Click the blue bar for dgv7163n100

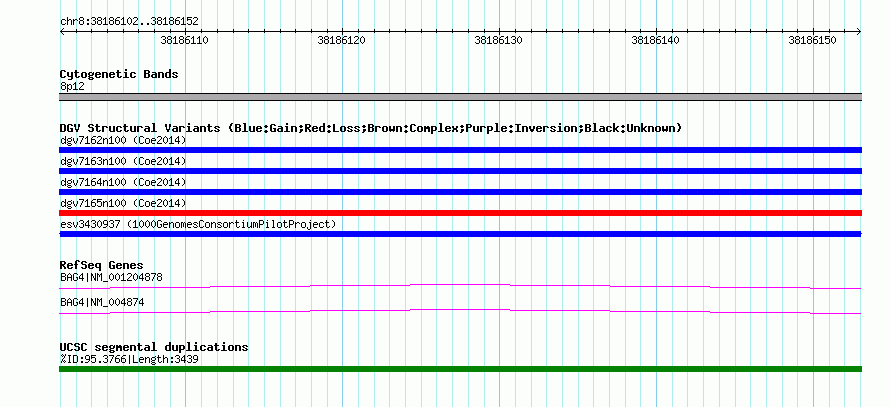click(x=460, y=171)
